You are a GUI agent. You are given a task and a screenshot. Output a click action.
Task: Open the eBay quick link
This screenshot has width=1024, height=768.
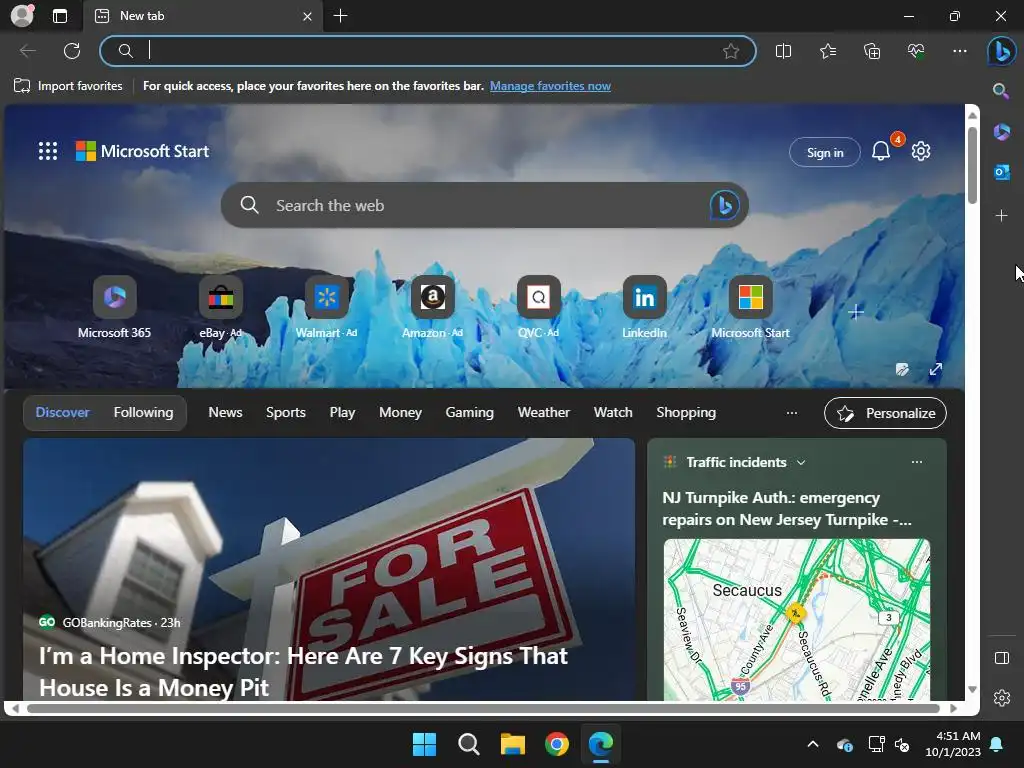221,307
